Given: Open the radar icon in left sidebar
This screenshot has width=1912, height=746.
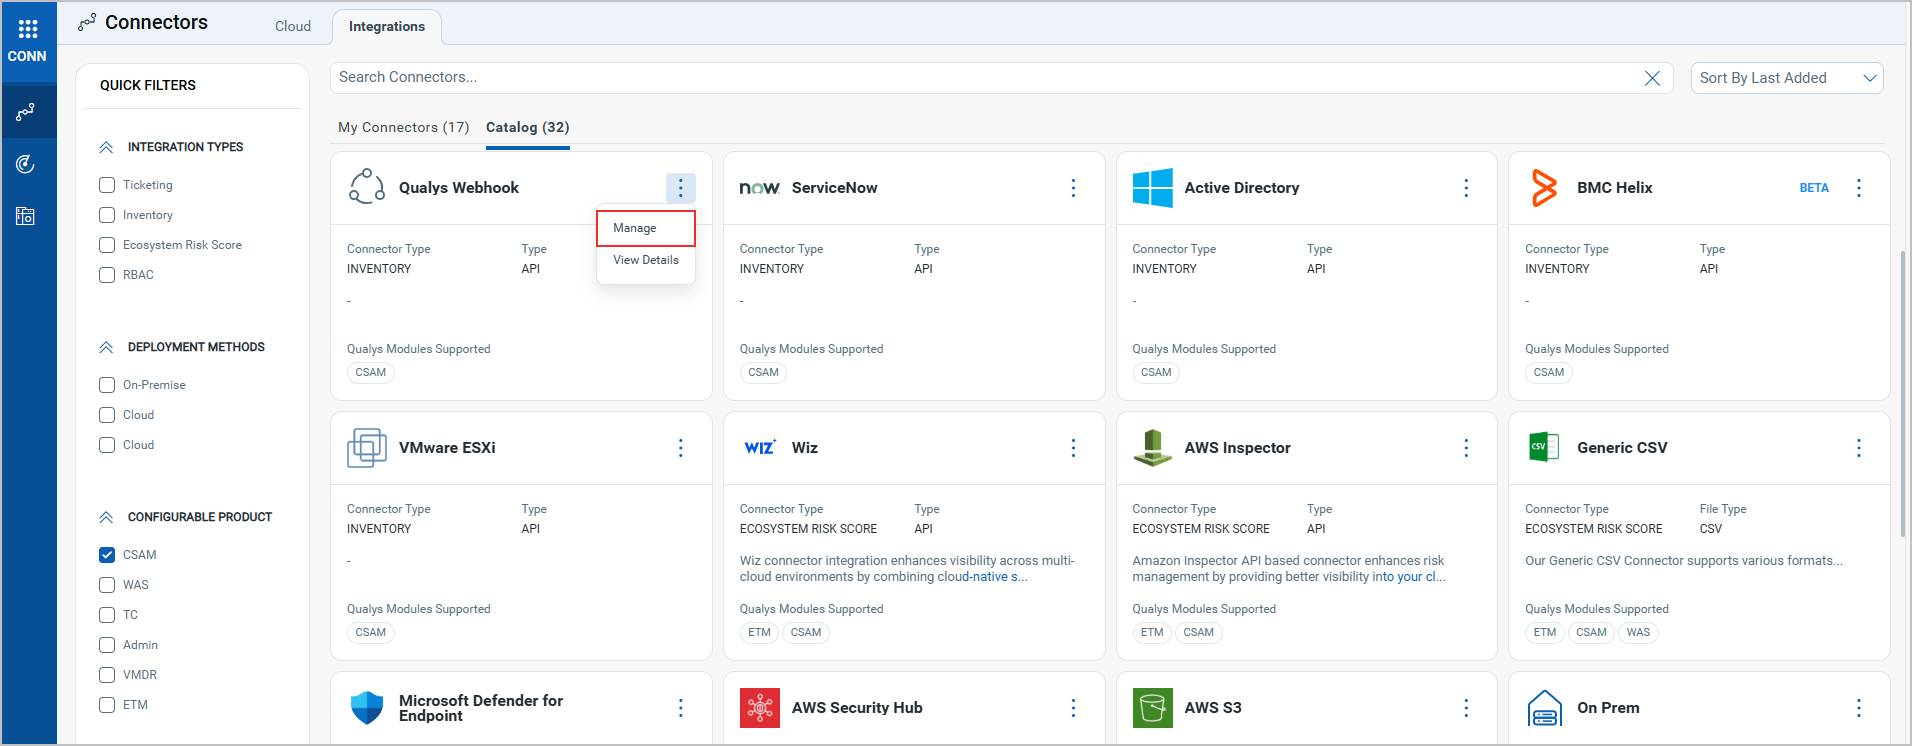Looking at the screenshot, I should (x=26, y=164).
